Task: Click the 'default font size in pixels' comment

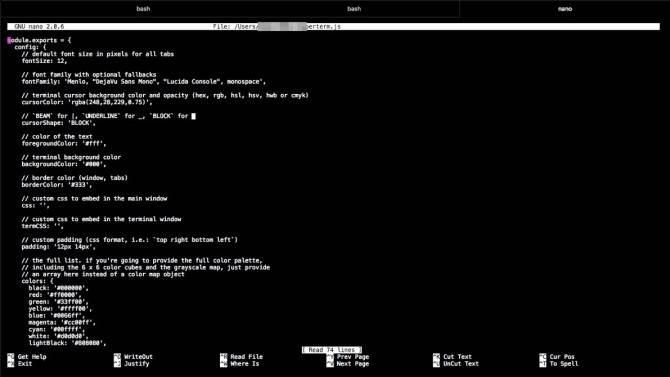Action: tap(98, 54)
